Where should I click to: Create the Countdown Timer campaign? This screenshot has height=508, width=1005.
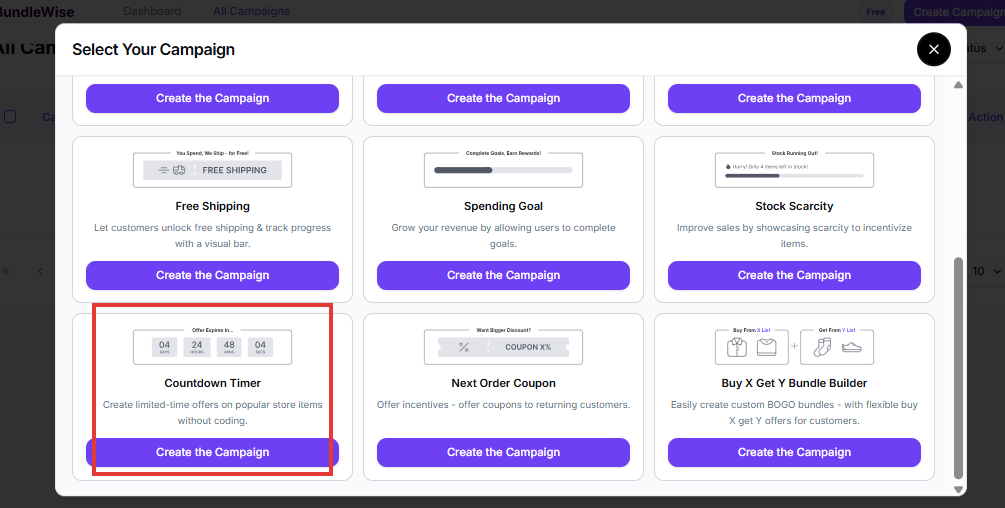[x=212, y=452]
